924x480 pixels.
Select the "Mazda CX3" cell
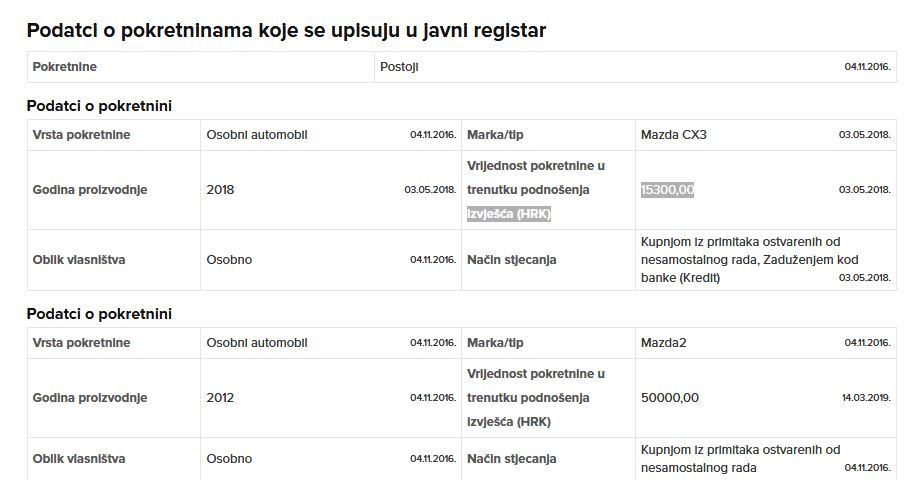[673, 135]
